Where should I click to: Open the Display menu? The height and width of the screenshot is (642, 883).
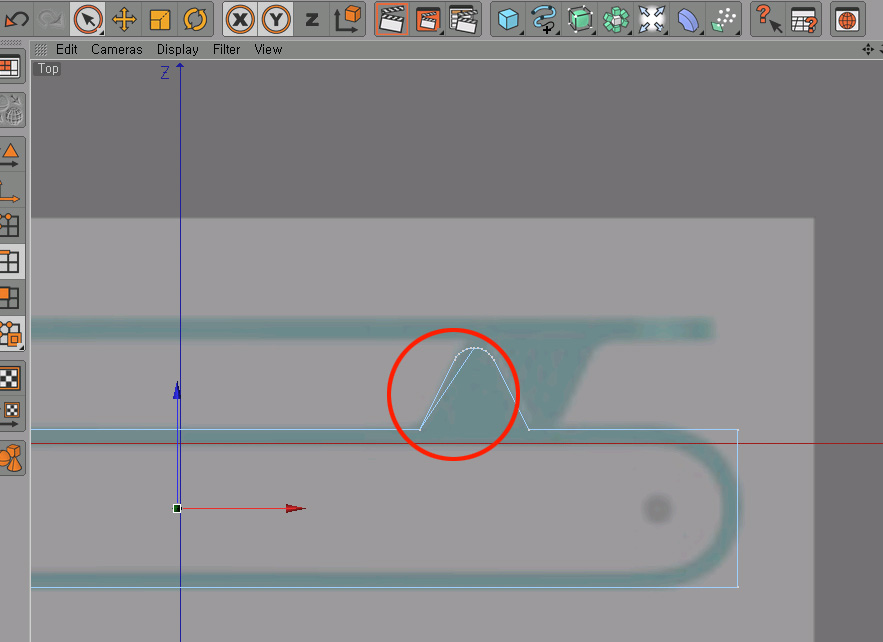pos(177,50)
